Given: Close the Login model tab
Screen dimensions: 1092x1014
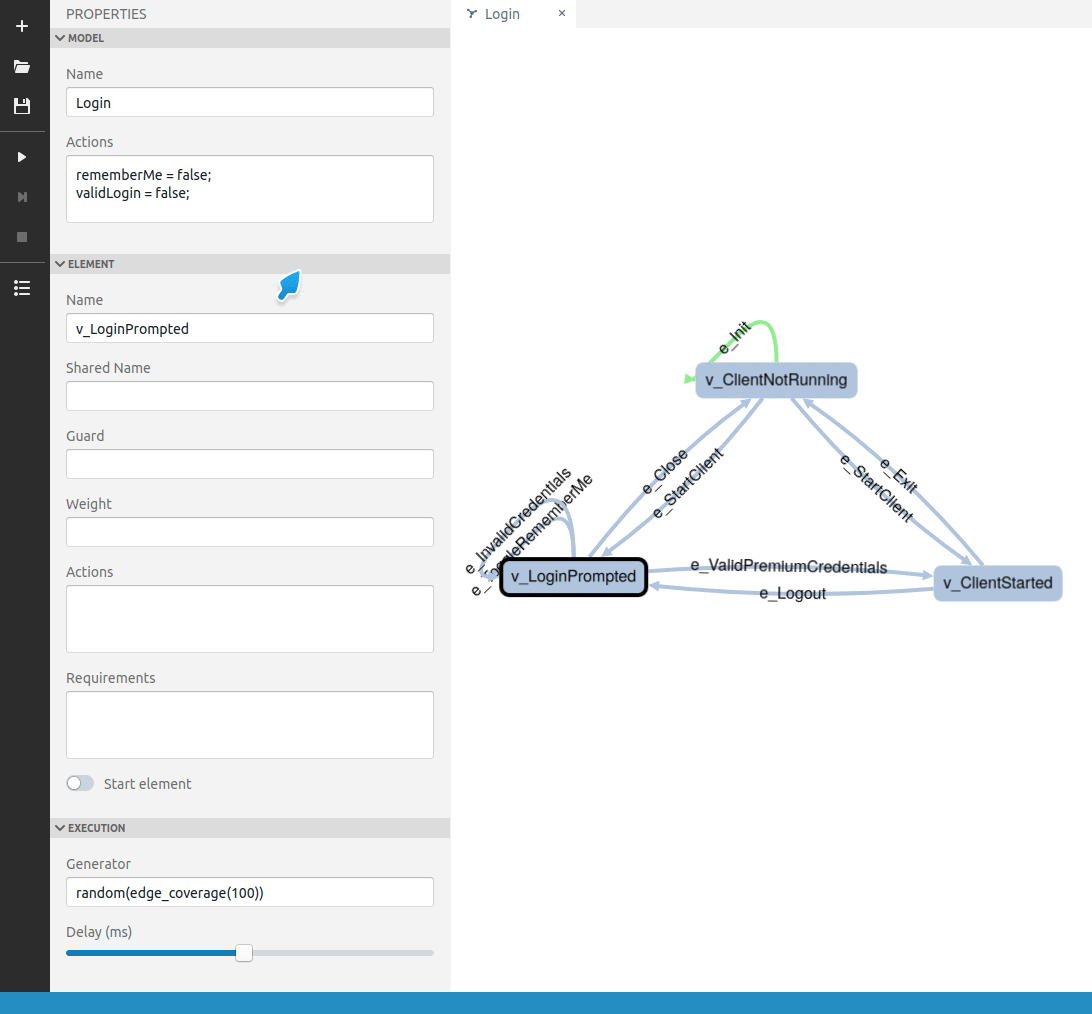Looking at the screenshot, I should (x=562, y=14).
